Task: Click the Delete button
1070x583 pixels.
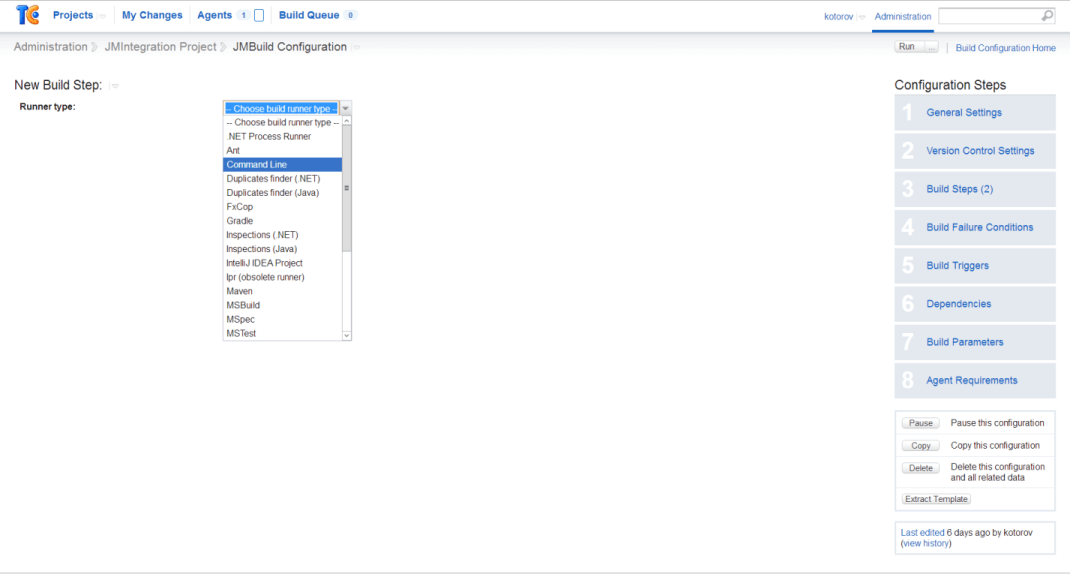Action: 921,468
